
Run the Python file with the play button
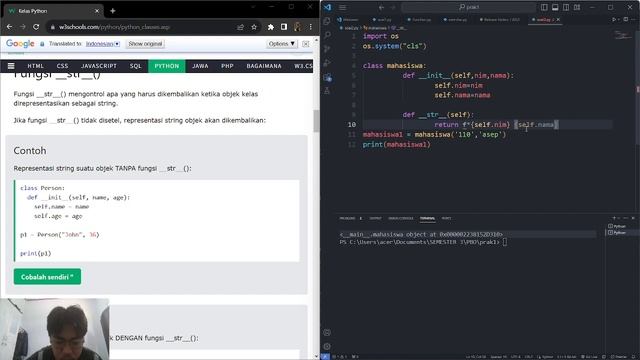[613, 19]
